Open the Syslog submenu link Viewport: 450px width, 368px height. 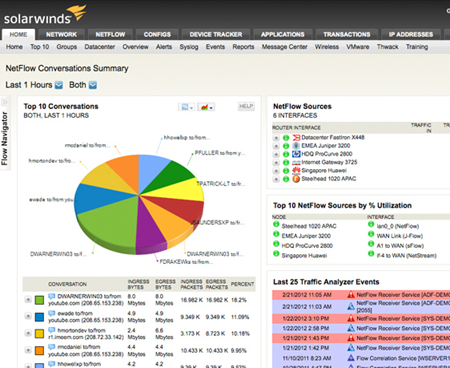pyautogui.click(x=189, y=47)
